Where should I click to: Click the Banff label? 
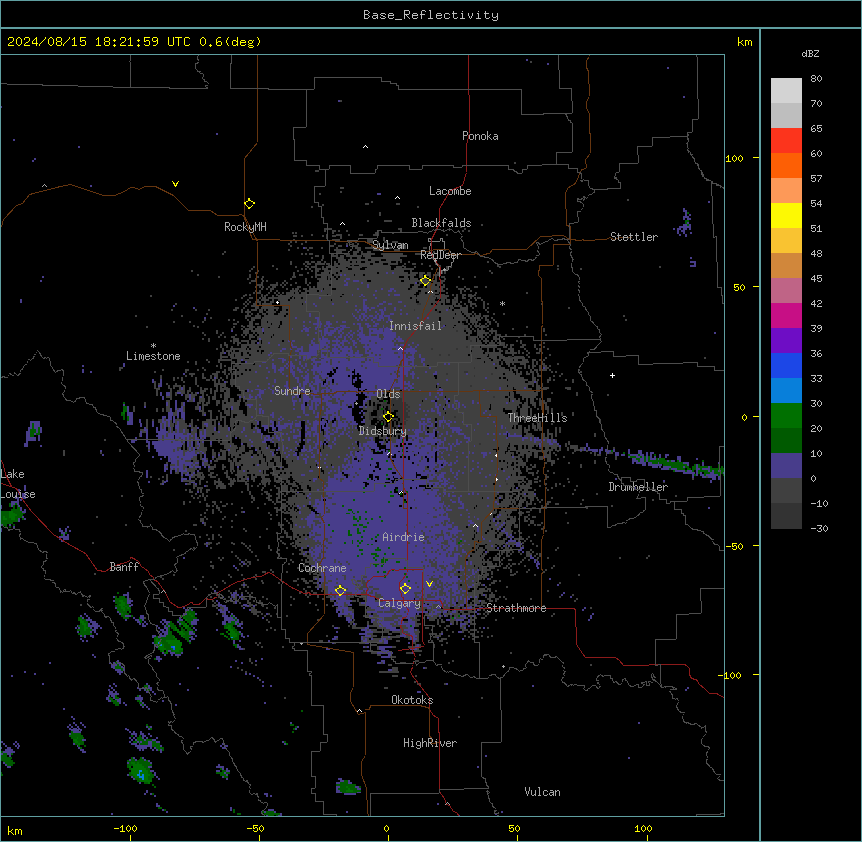pyautogui.click(x=124, y=567)
